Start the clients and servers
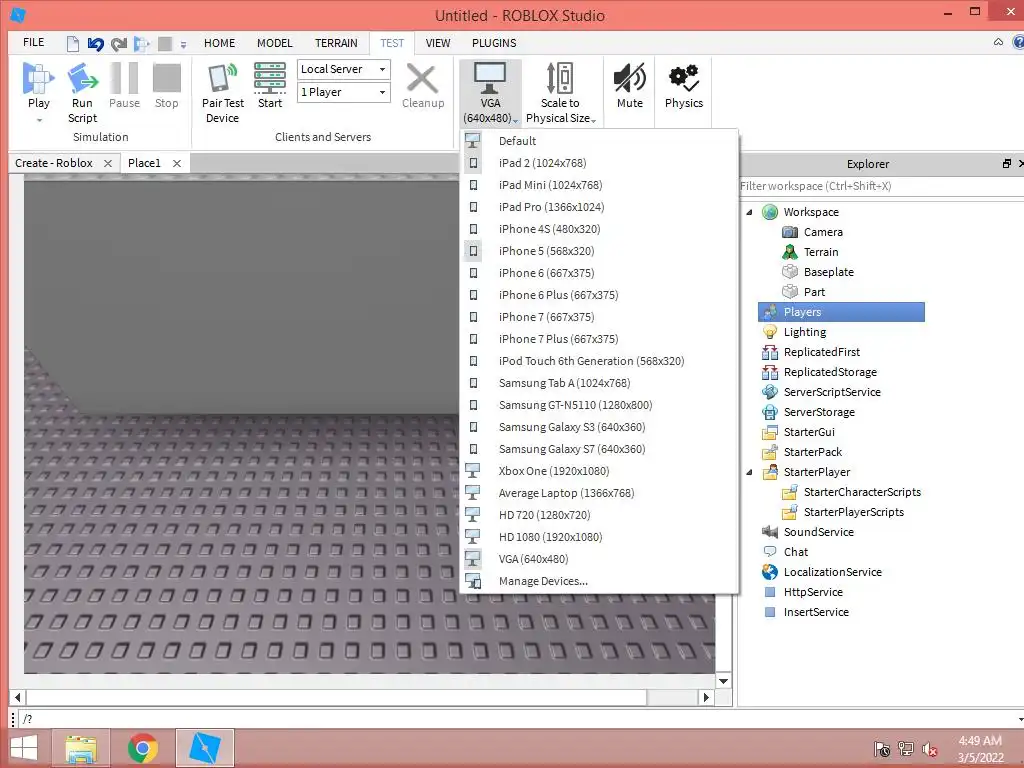 point(270,86)
